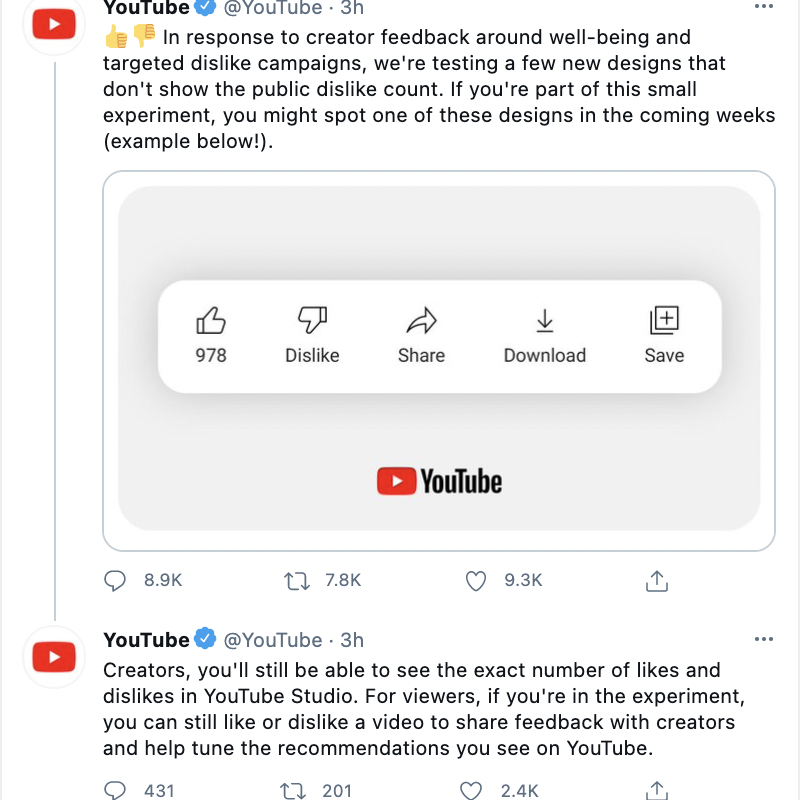Click the thumbs-up 978 icon in image
Screen dimensions: 800x800
[210, 321]
